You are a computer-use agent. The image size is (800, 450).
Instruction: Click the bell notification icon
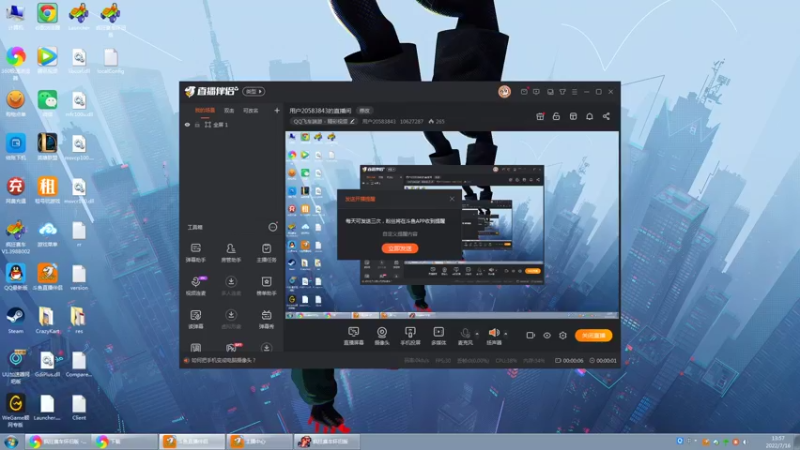tap(589, 116)
